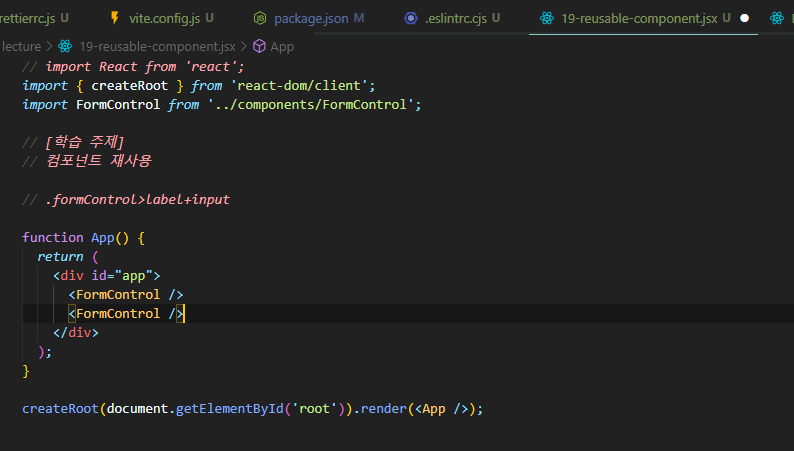This screenshot has width=794, height=451.
Task: Click getElementById in the last line
Action: 229,408
